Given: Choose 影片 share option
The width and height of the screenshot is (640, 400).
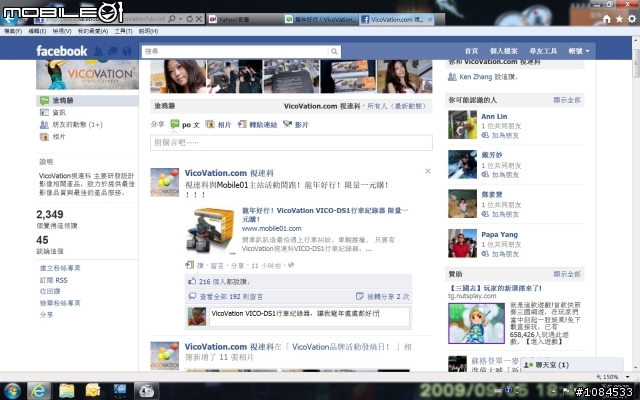Looking at the screenshot, I should (x=296, y=124).
